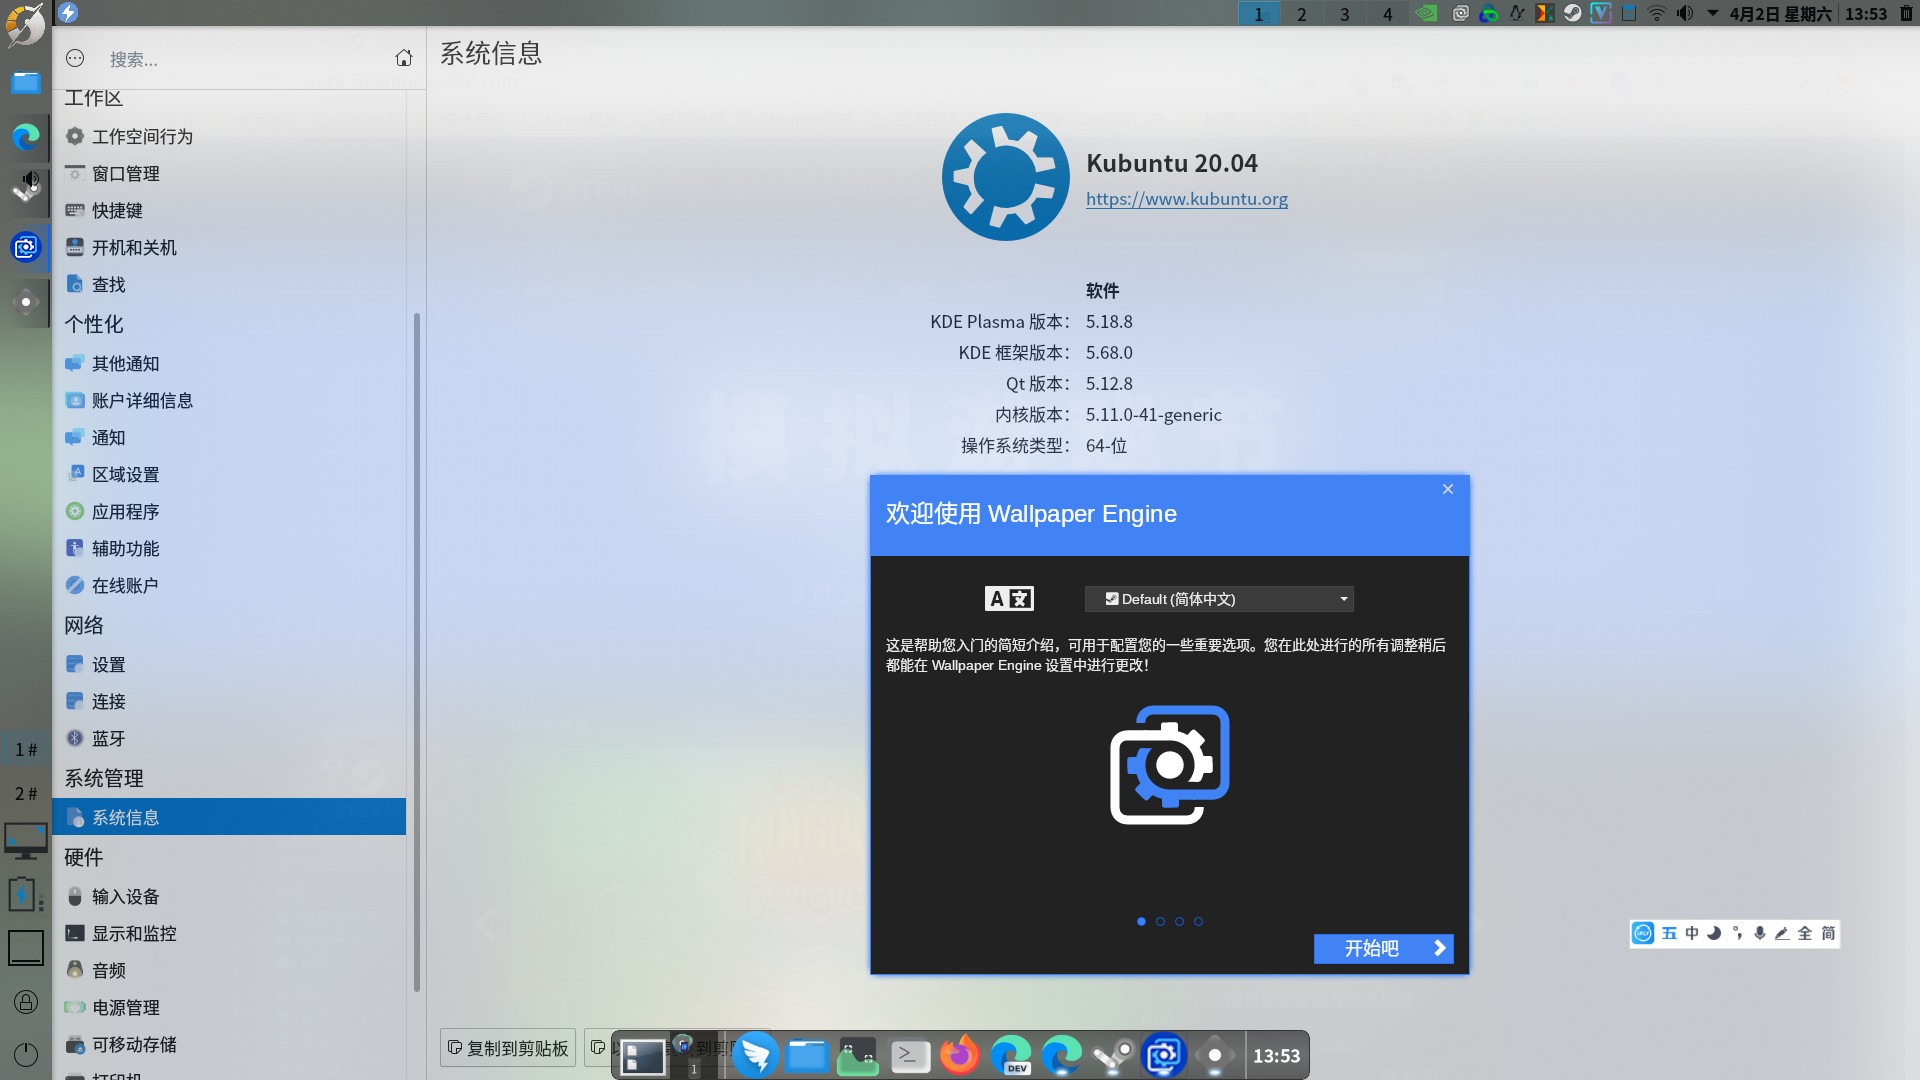Screen dimensions: 1920x1080
Task: Open the folder icon in the left panel
Action: coord(26,82)
